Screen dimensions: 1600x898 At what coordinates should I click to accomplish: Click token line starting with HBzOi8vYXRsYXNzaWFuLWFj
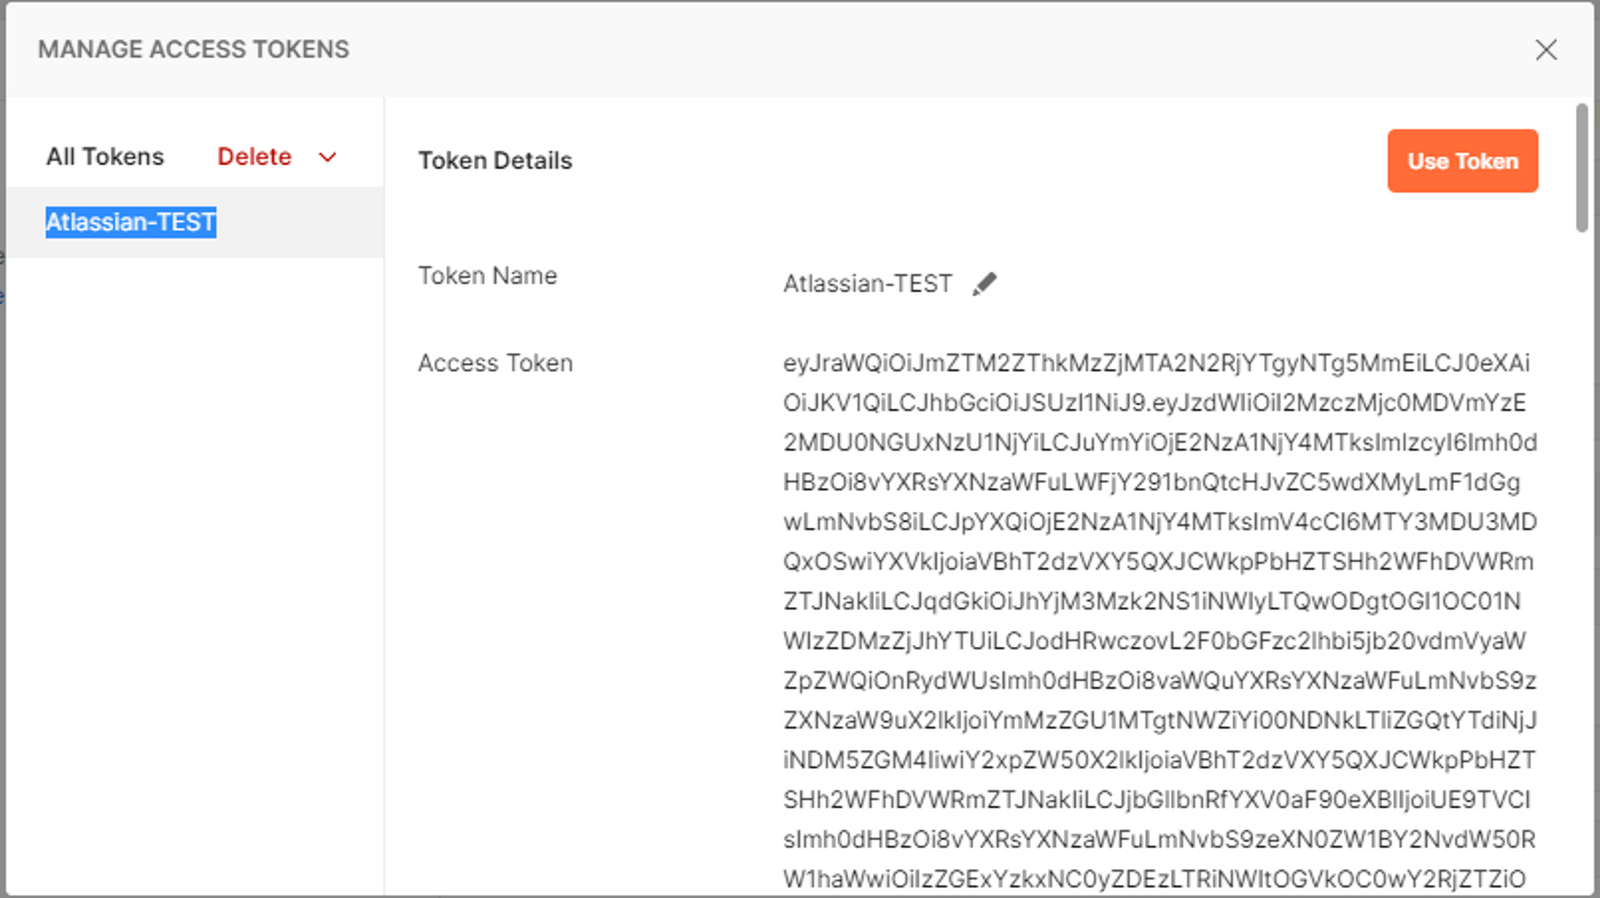[1151, 482]
